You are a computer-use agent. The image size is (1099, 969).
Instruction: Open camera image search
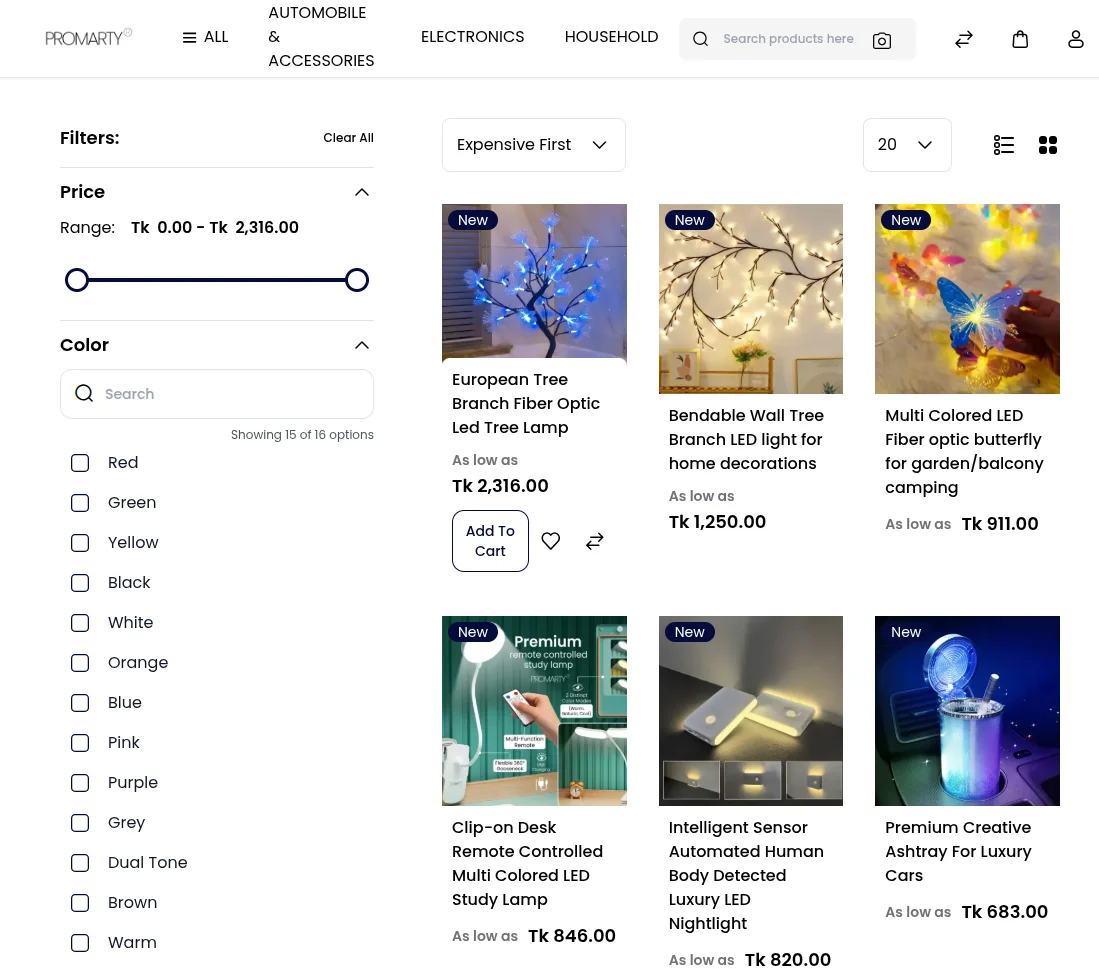point(882,41)
